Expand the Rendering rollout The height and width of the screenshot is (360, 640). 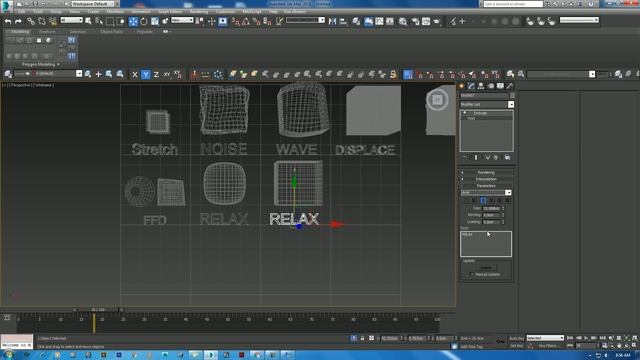point(486,172)
